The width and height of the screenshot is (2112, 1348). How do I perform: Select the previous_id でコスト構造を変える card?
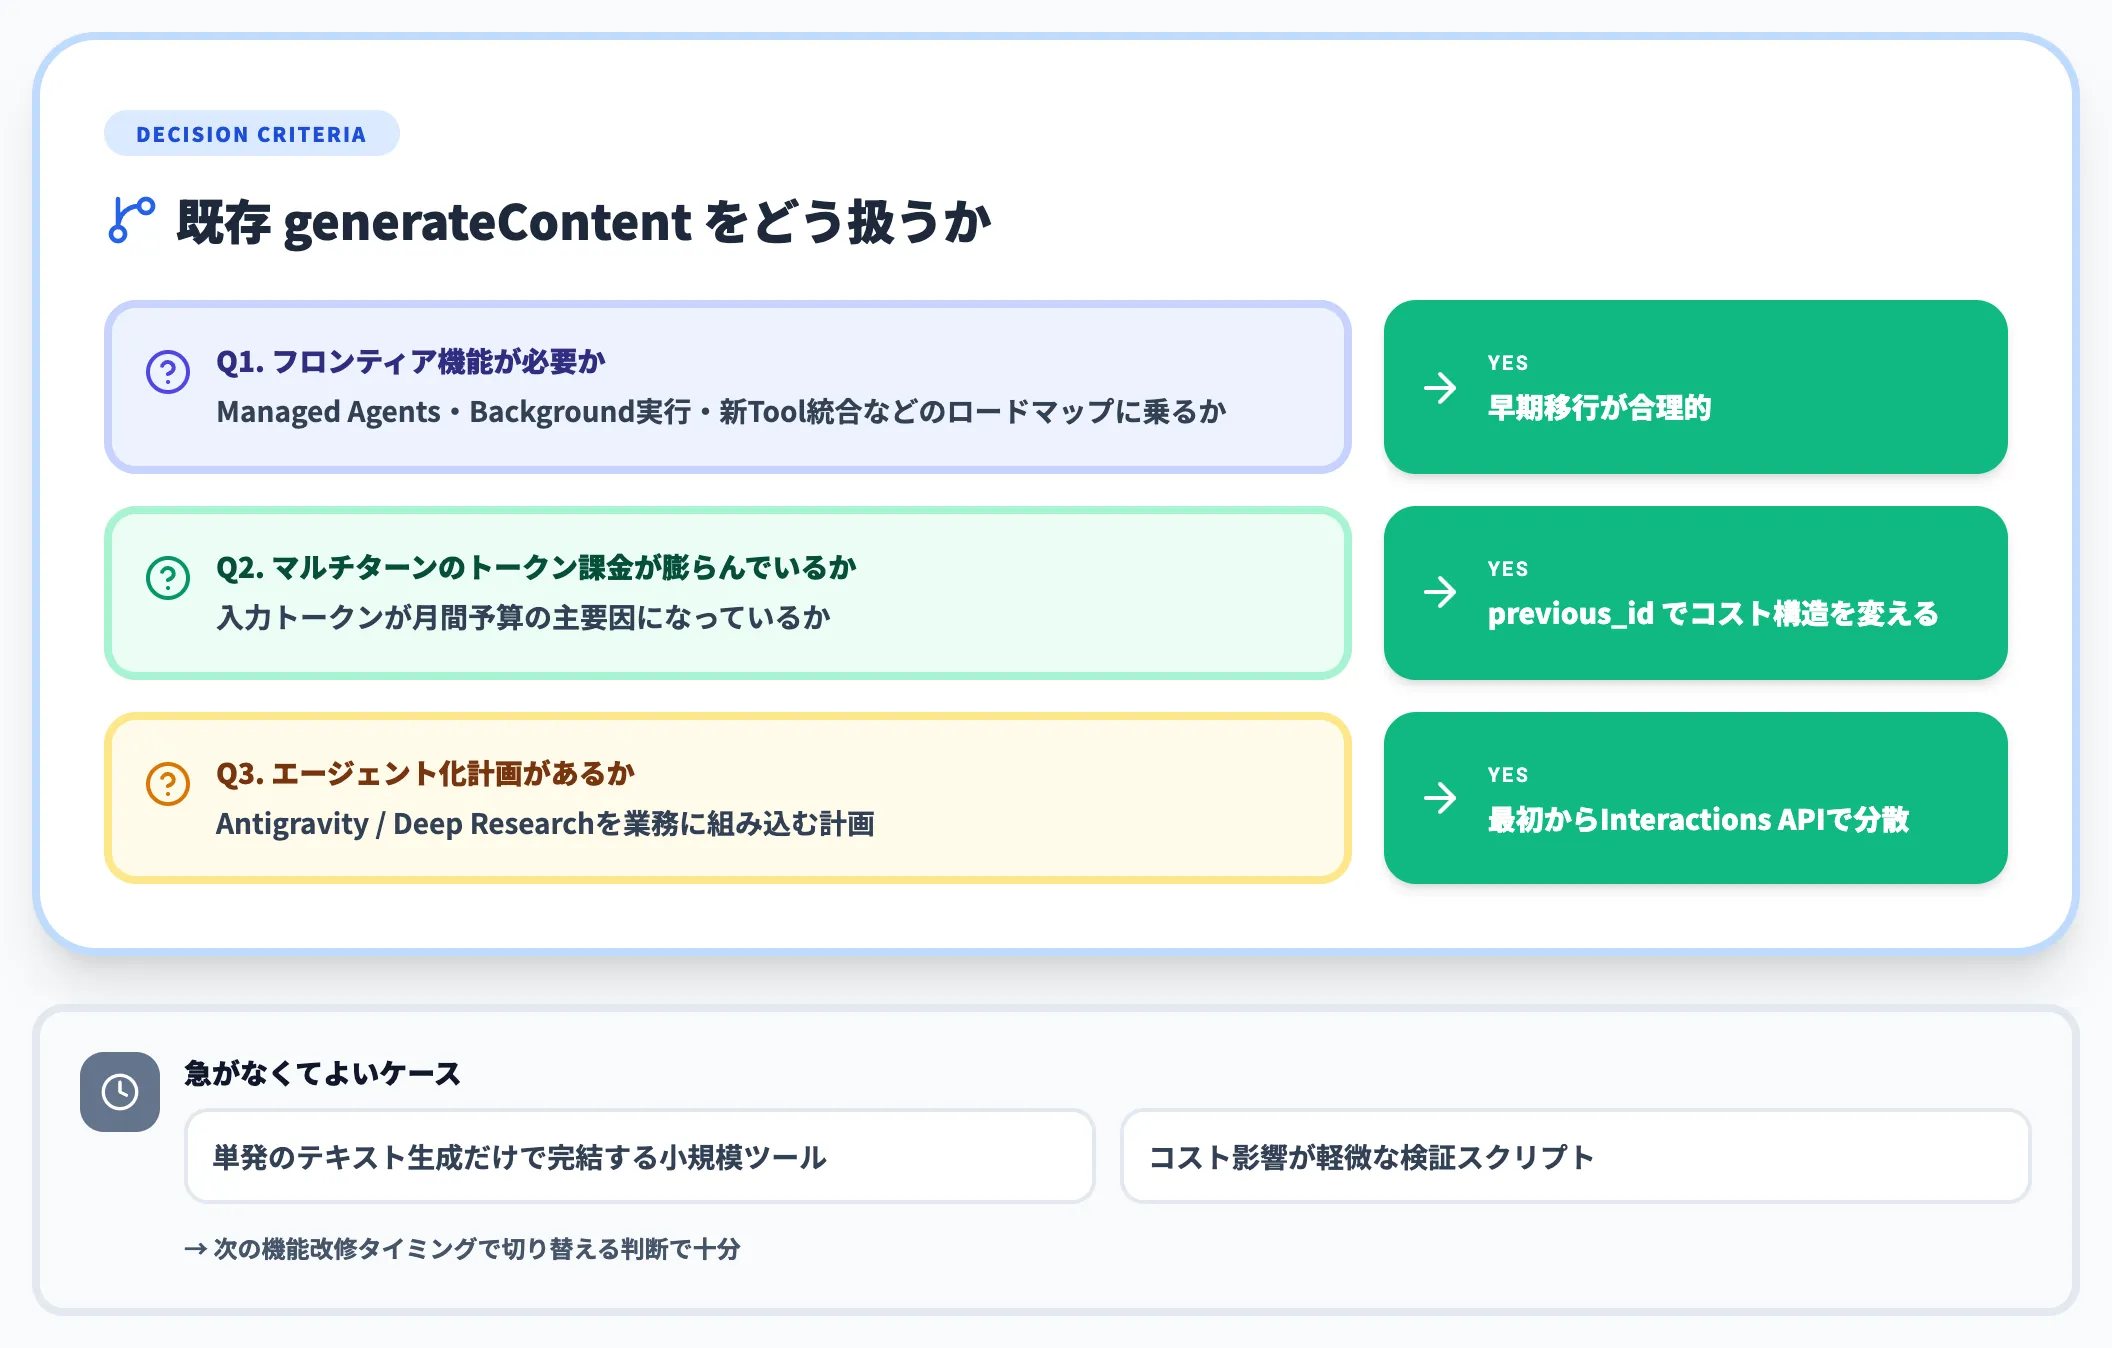coord(1695,593)
